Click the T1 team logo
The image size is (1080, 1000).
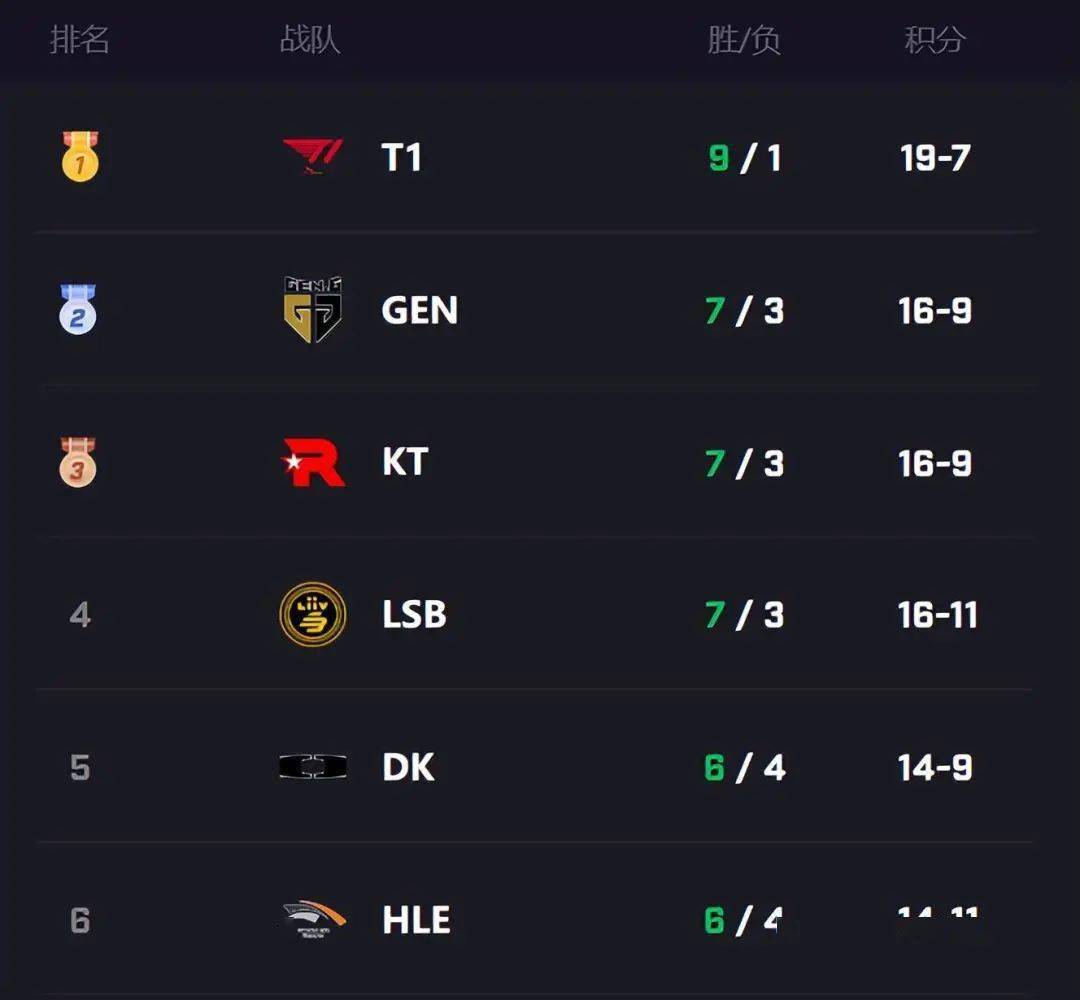[313, 157]
